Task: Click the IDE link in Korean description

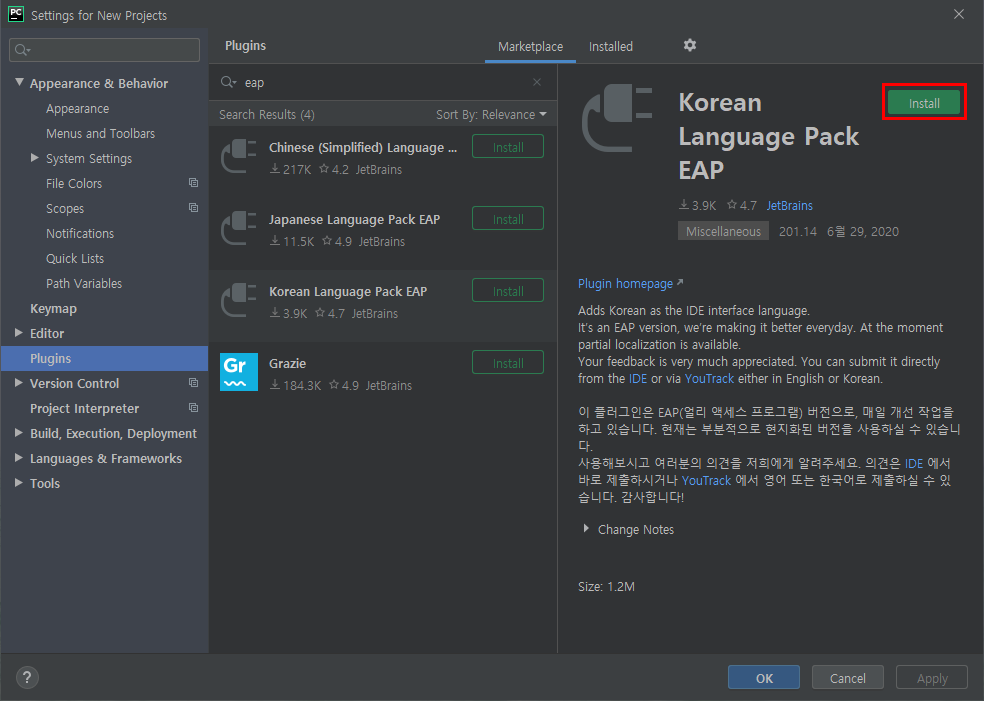Action: (914, 463)
